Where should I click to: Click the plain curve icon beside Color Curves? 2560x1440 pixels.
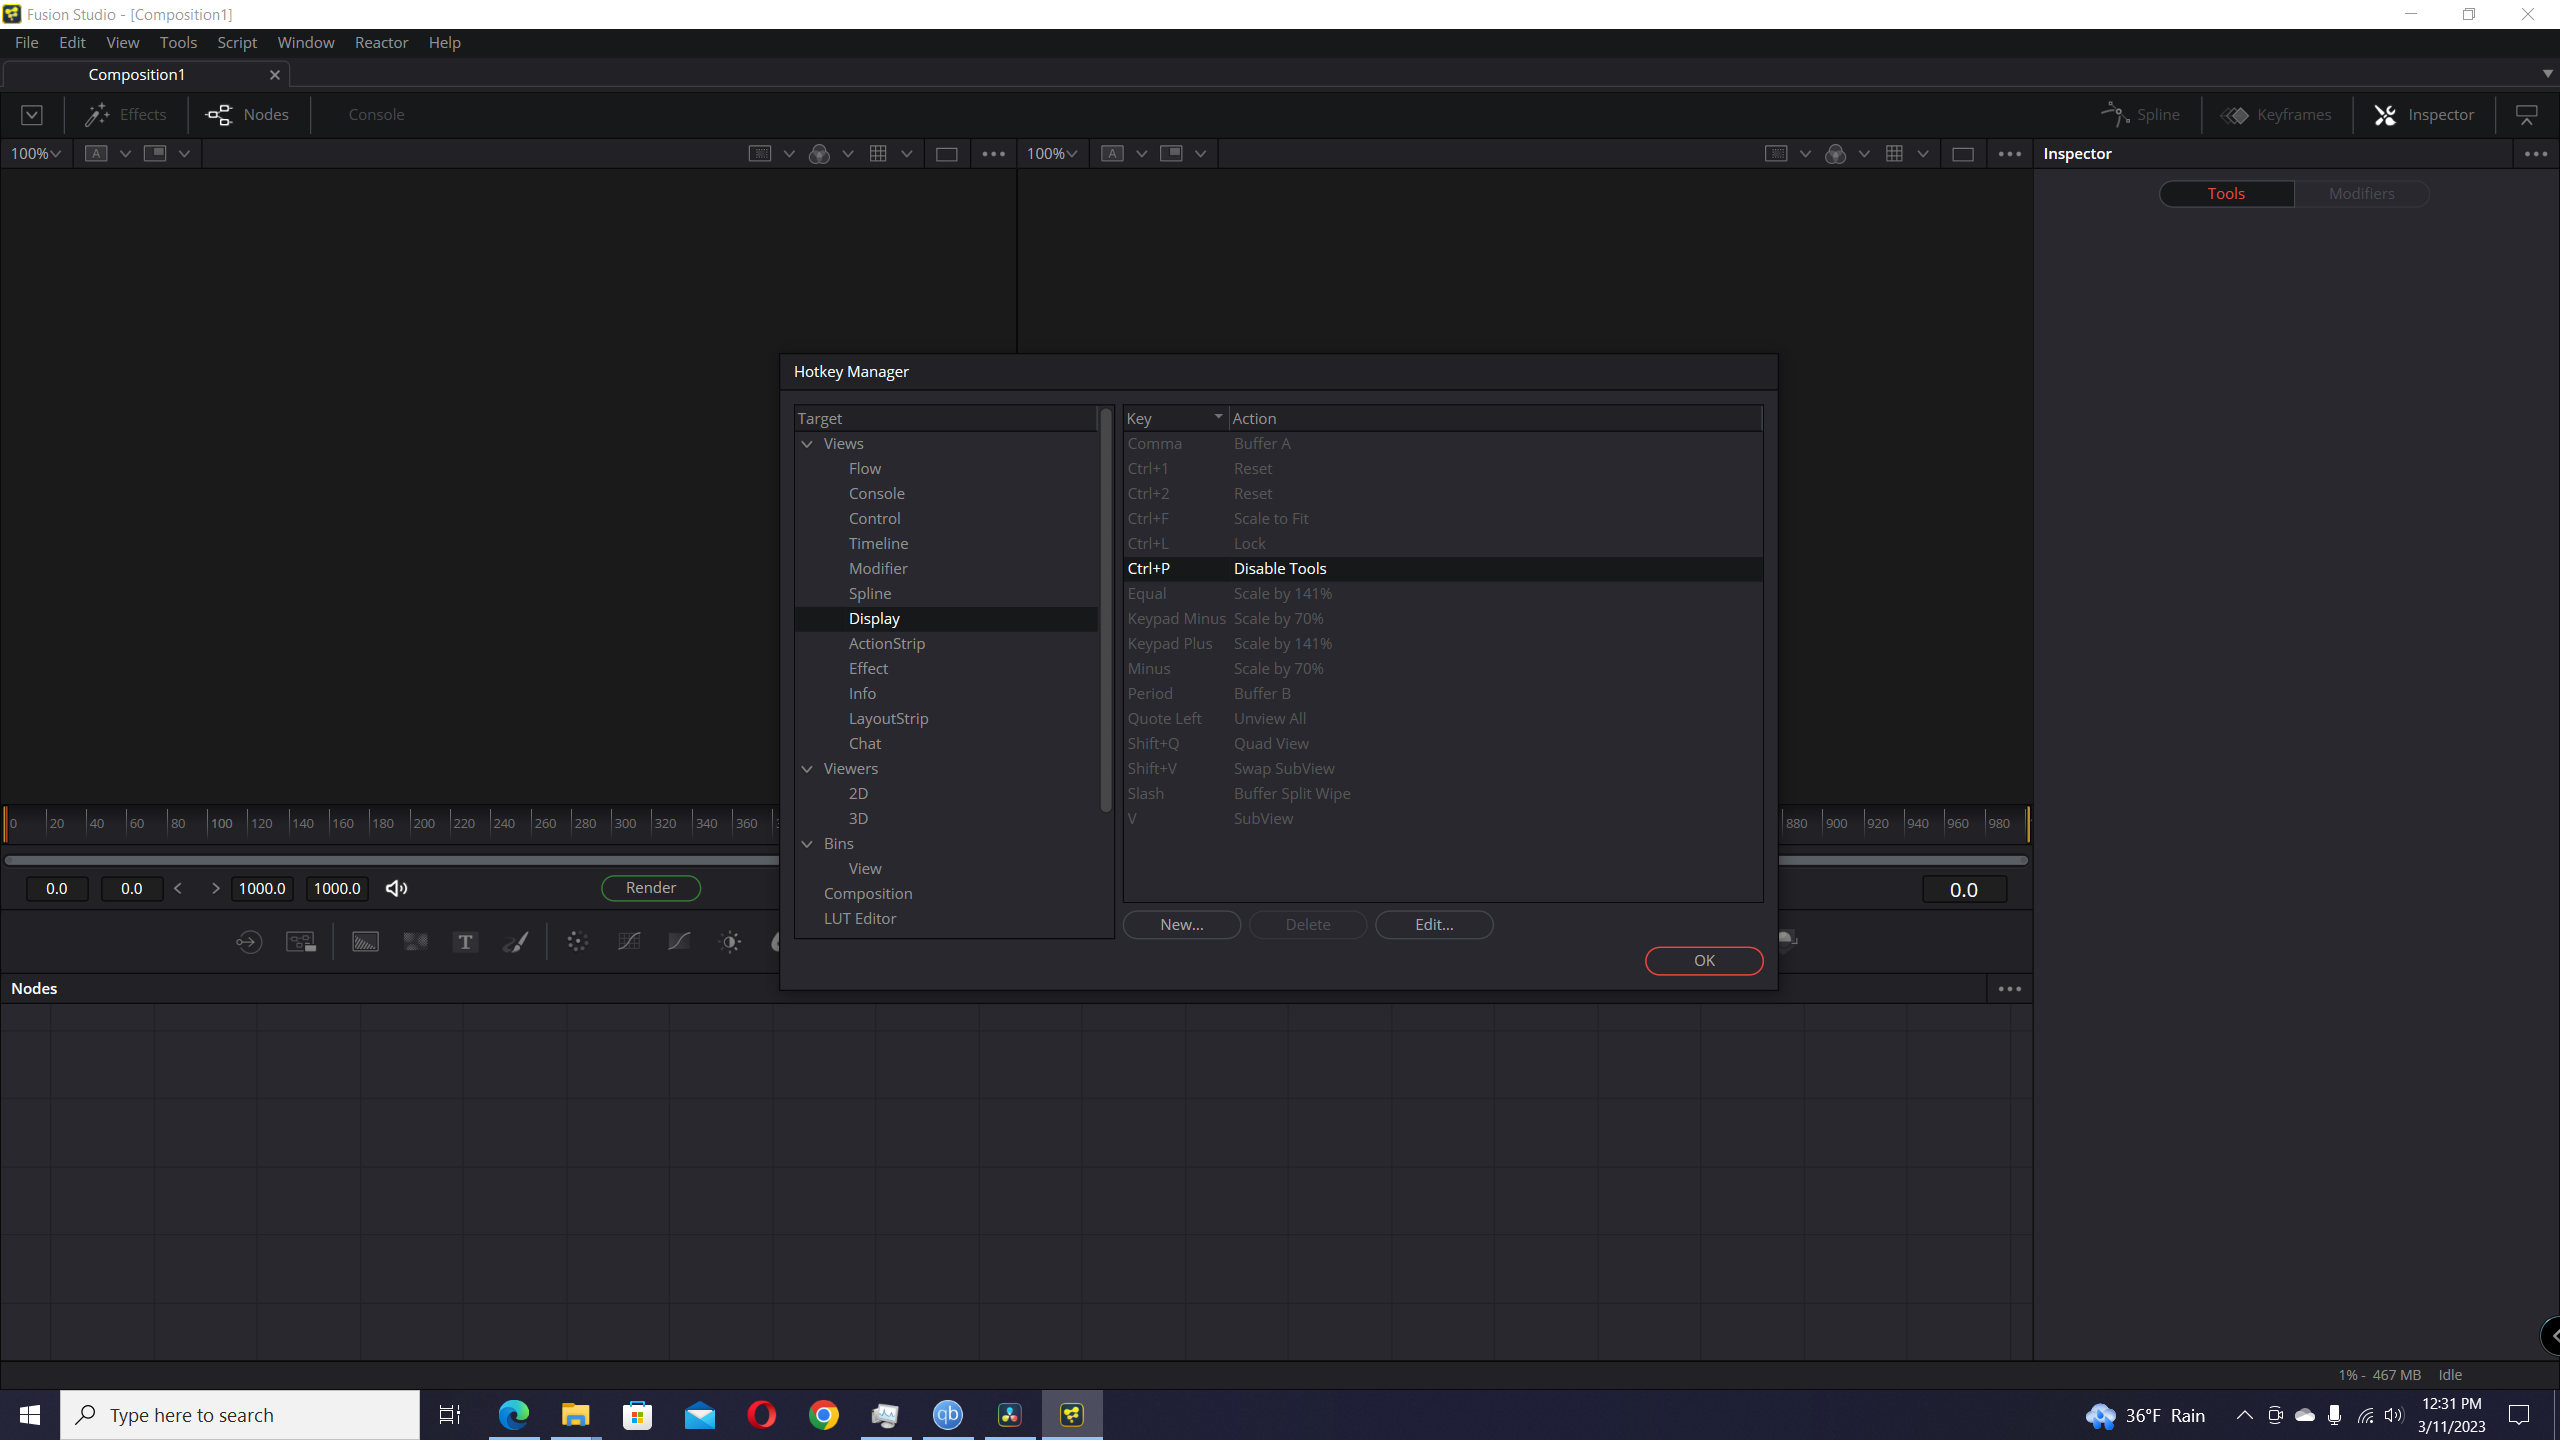[x=679, y=941]
